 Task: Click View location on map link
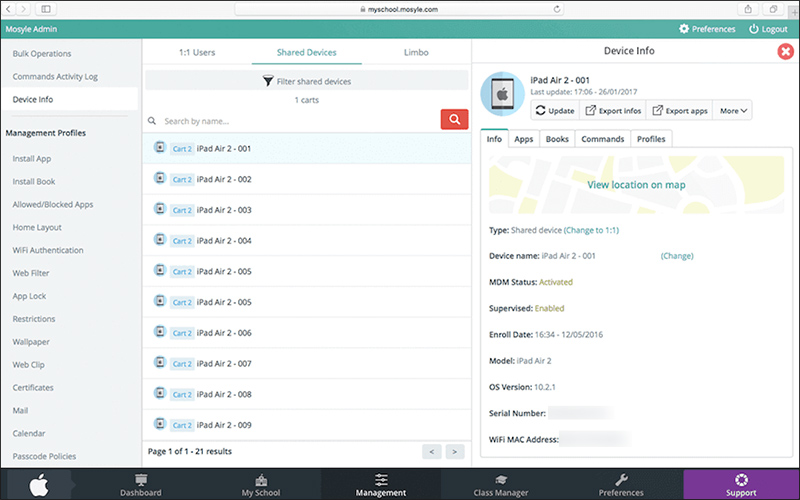click(x=636, y=185)
